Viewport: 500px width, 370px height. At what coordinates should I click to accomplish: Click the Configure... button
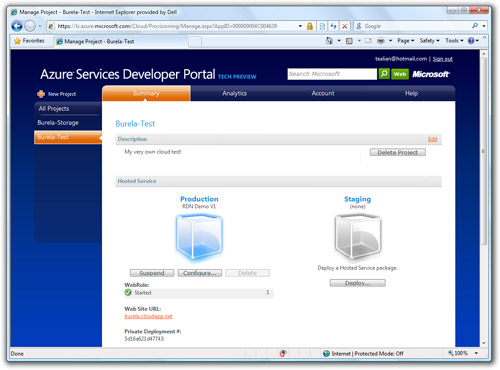200,273
